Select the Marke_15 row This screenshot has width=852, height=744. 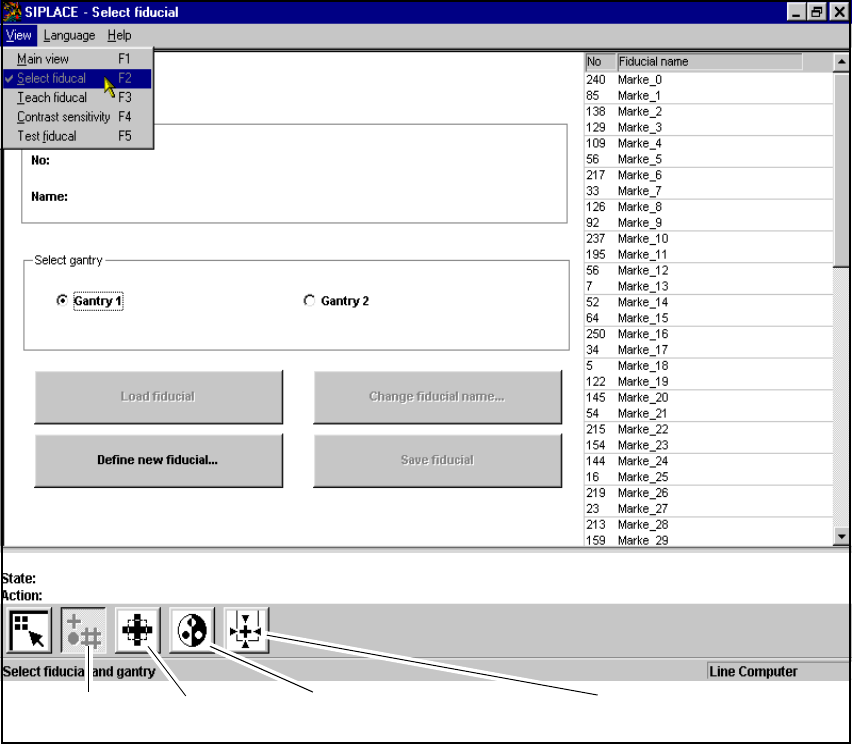pyautogui.click(x=709, y=318)
